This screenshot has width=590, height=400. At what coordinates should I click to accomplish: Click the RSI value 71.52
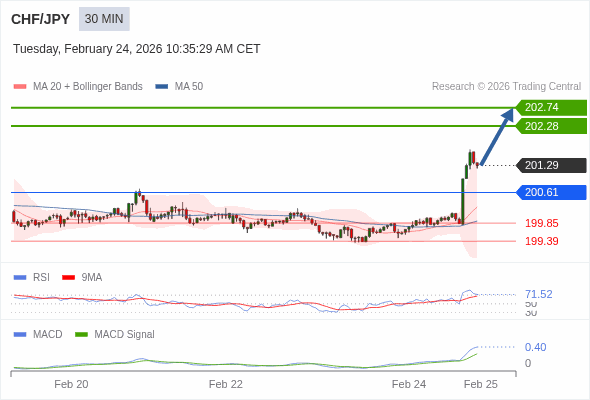pos(539,294)
